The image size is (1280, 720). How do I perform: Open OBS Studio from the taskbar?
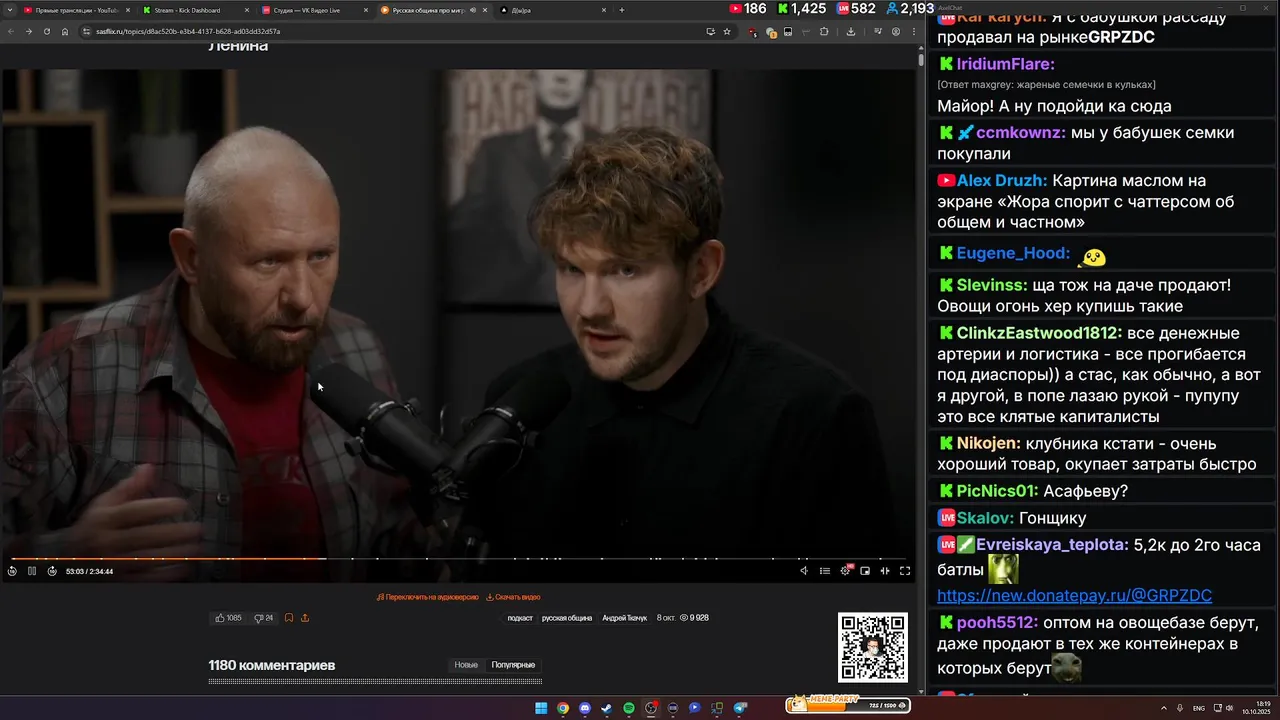[651, 708]
